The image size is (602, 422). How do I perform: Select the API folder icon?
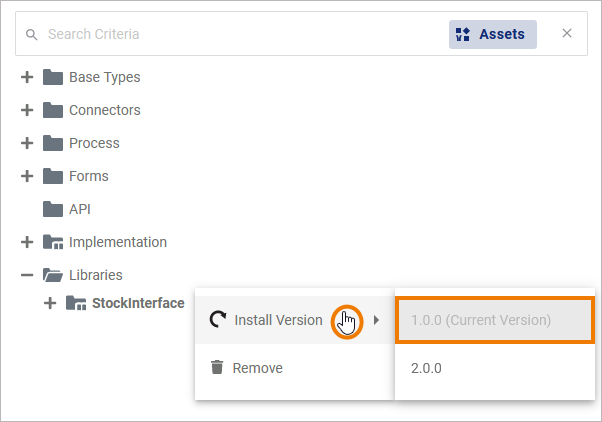coord(53,209)
